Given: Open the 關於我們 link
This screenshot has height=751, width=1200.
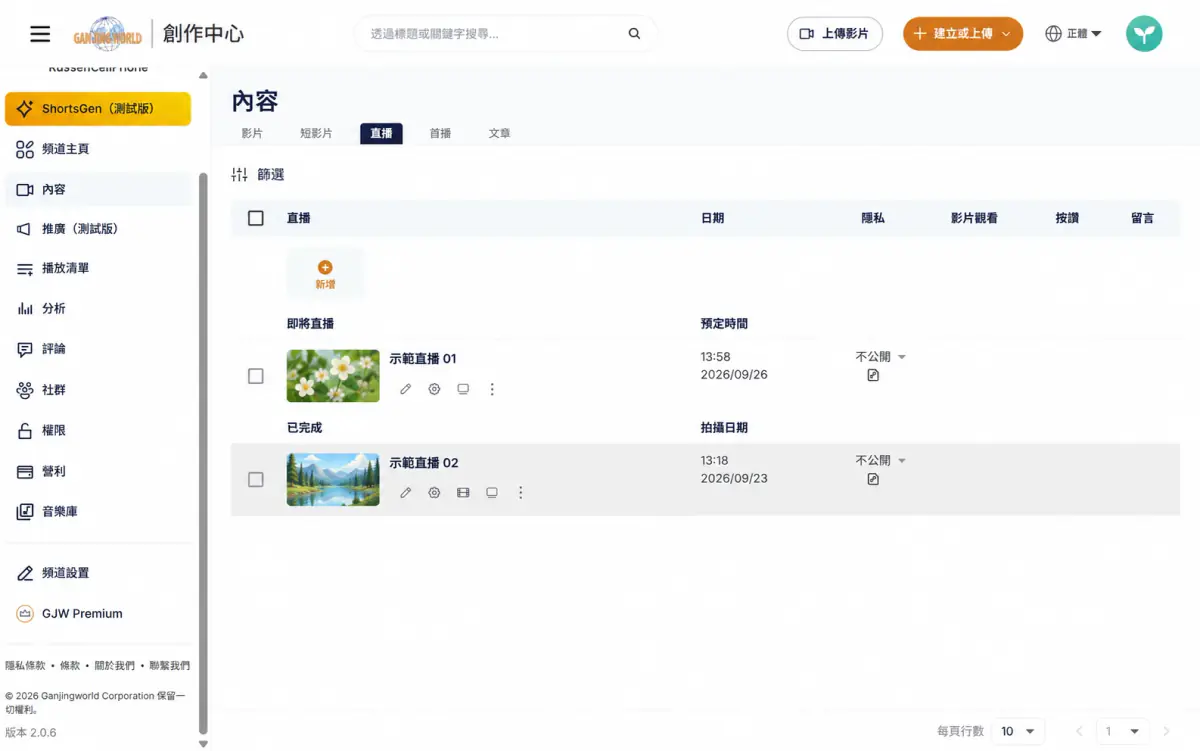Looking at the screenshot, I should pyautogui.click(x=114, y=666).
